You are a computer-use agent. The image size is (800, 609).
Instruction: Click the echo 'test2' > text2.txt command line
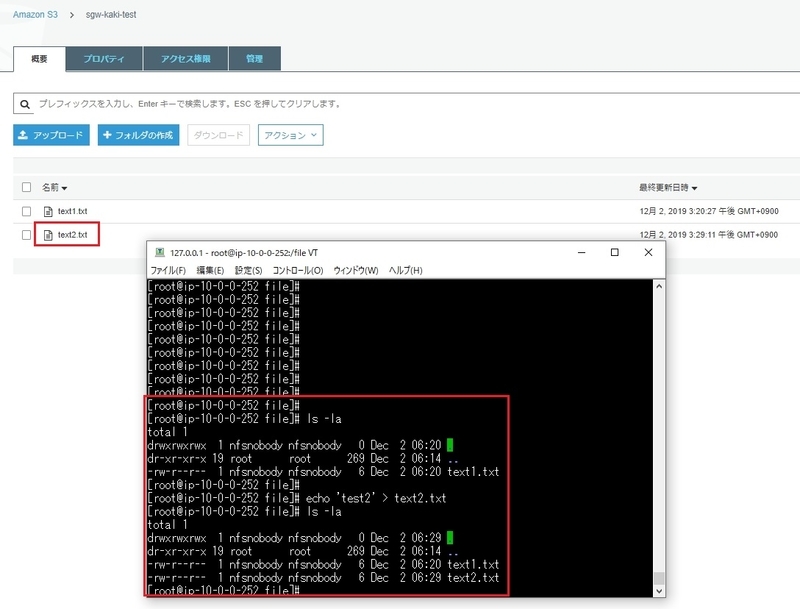297,498
